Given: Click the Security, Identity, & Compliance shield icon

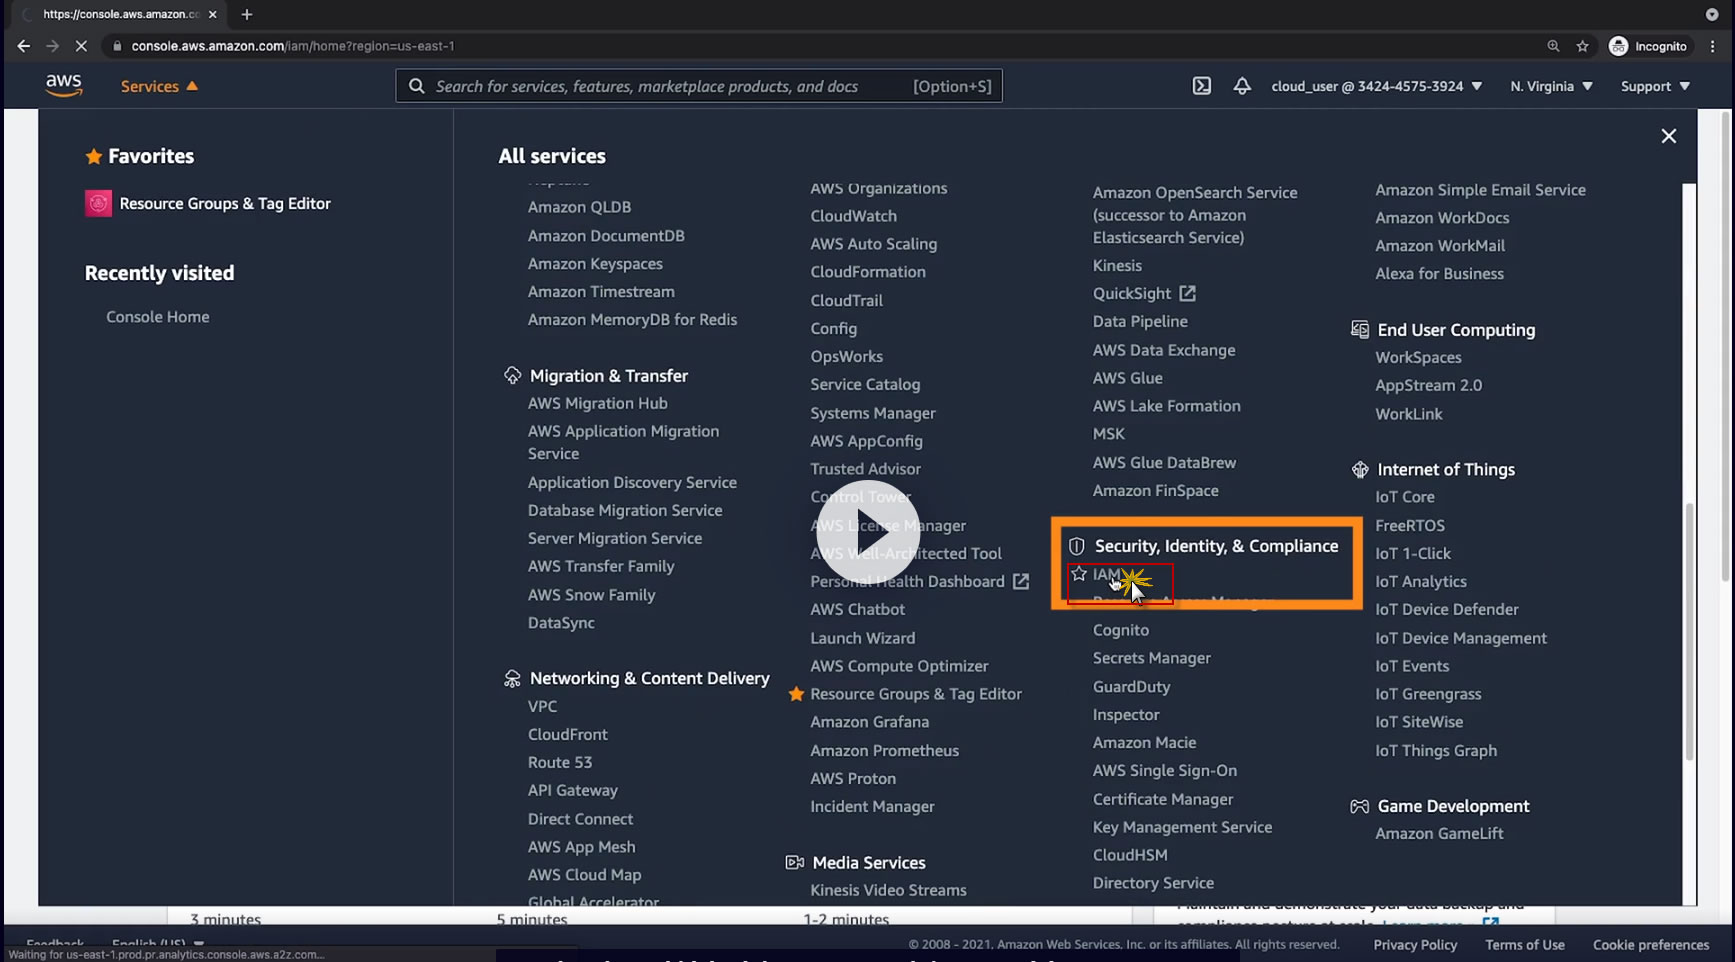Looking at the screenshot, I should (1077, 546).
